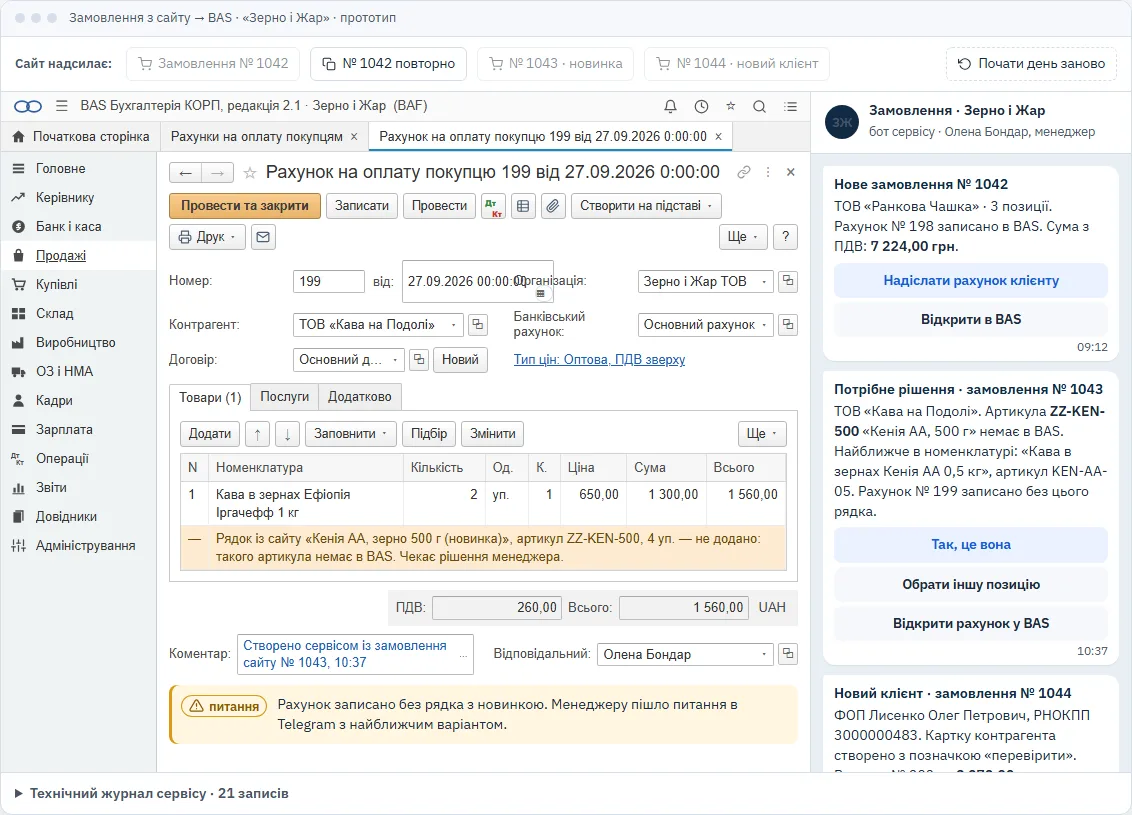Go back with the left arrow button
The image size is (1132, 815).
[x=186, y=173]
